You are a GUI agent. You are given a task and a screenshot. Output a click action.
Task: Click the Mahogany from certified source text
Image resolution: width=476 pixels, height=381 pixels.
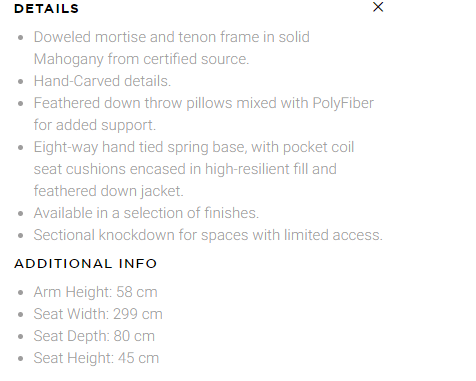click(141, 59)
